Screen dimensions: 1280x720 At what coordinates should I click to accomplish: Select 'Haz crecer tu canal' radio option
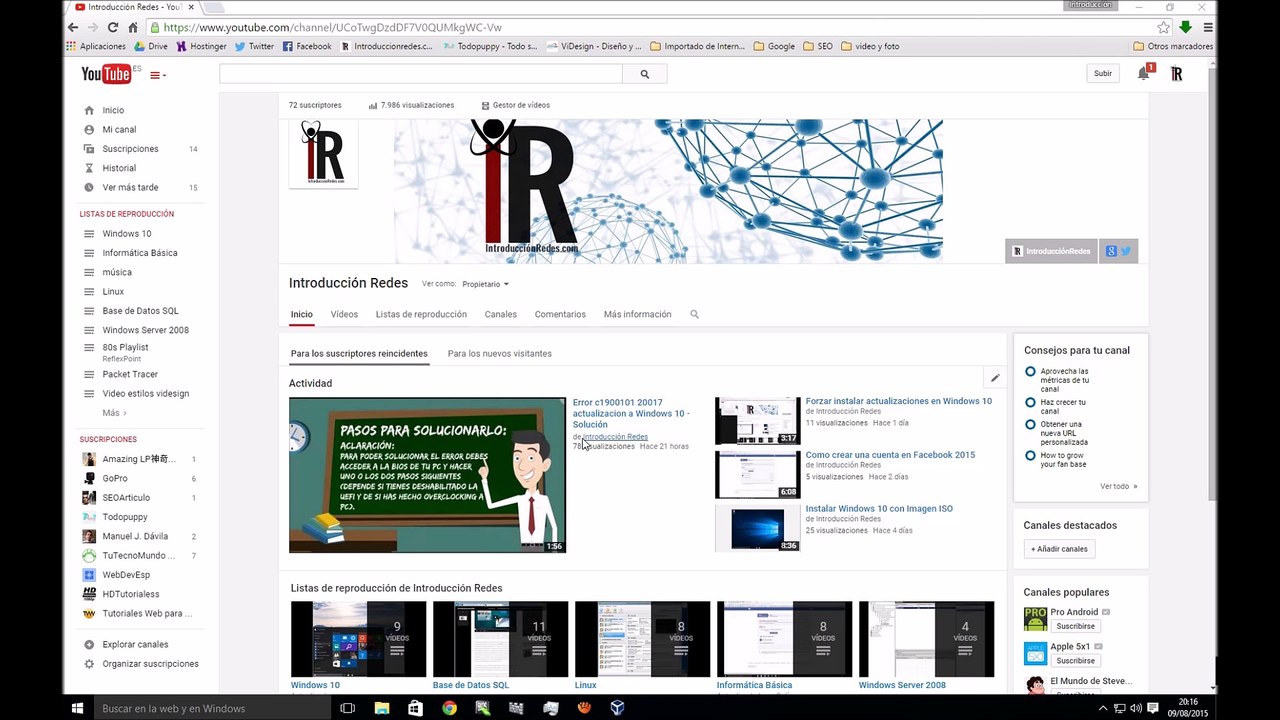point(1030,402)
